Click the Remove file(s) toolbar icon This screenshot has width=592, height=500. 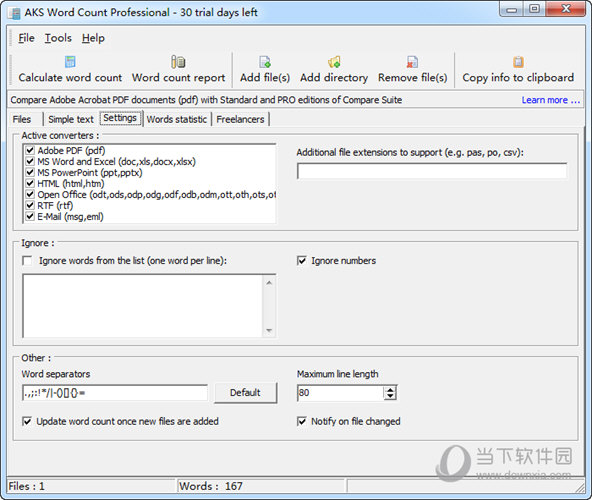point(412,62)
